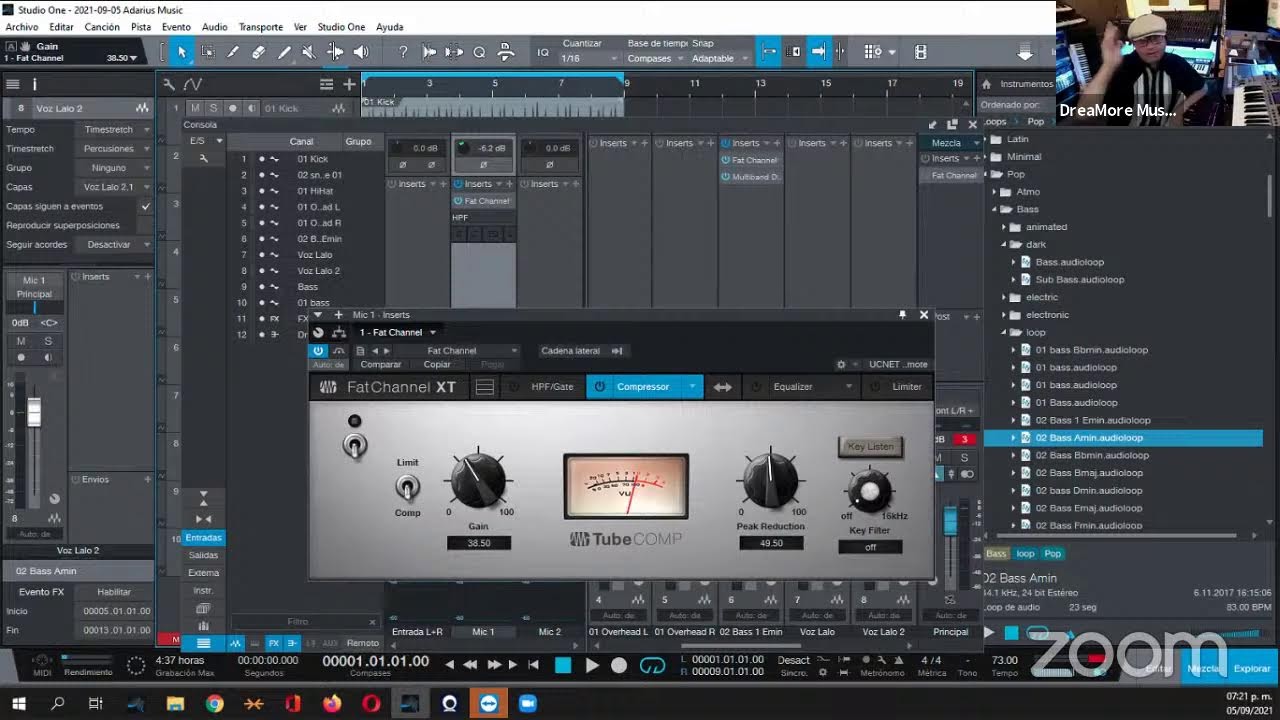This screenshot has height=720, width=1280.
Task: Adjust the Peak Reduction knob
Action: coord(770,480)
